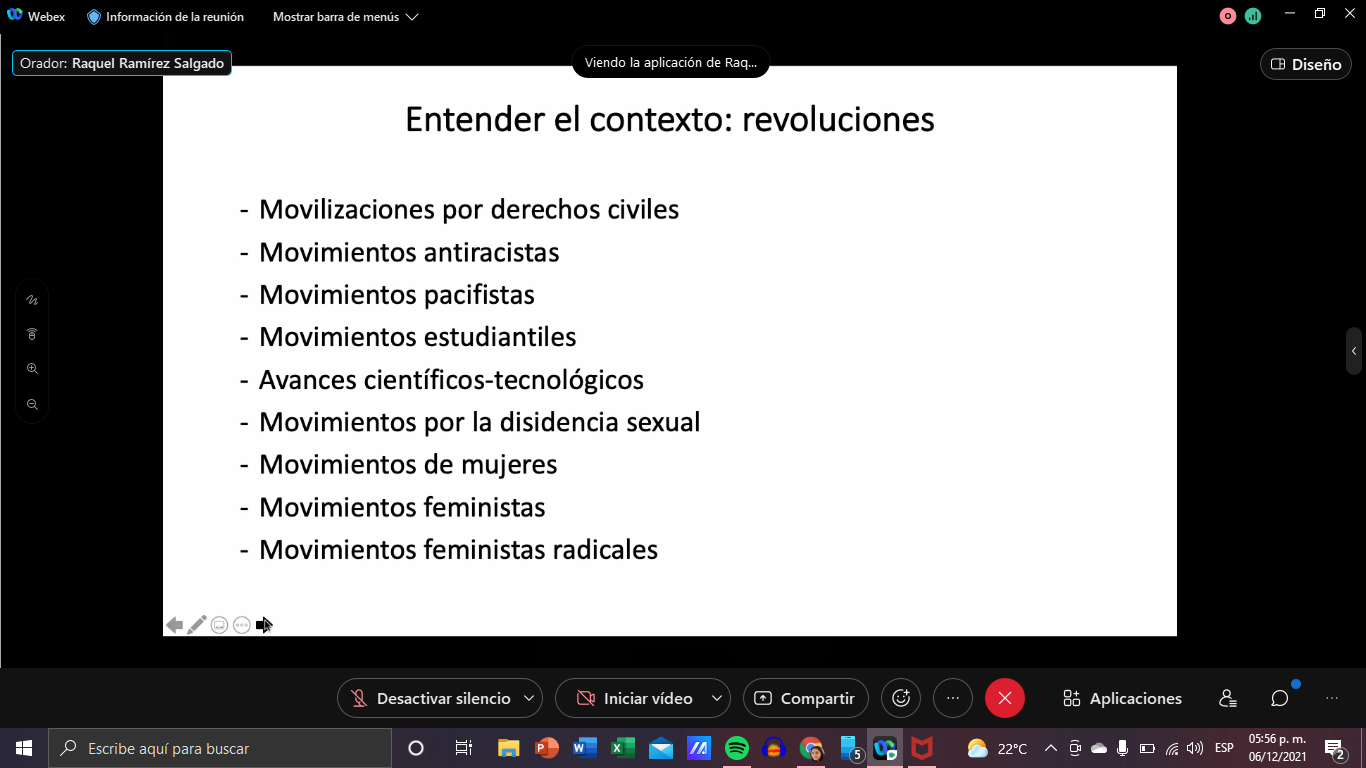This screenshot has height=768, width=1366.
Task: Click the remote control request icon
Action: coord(32,334)
